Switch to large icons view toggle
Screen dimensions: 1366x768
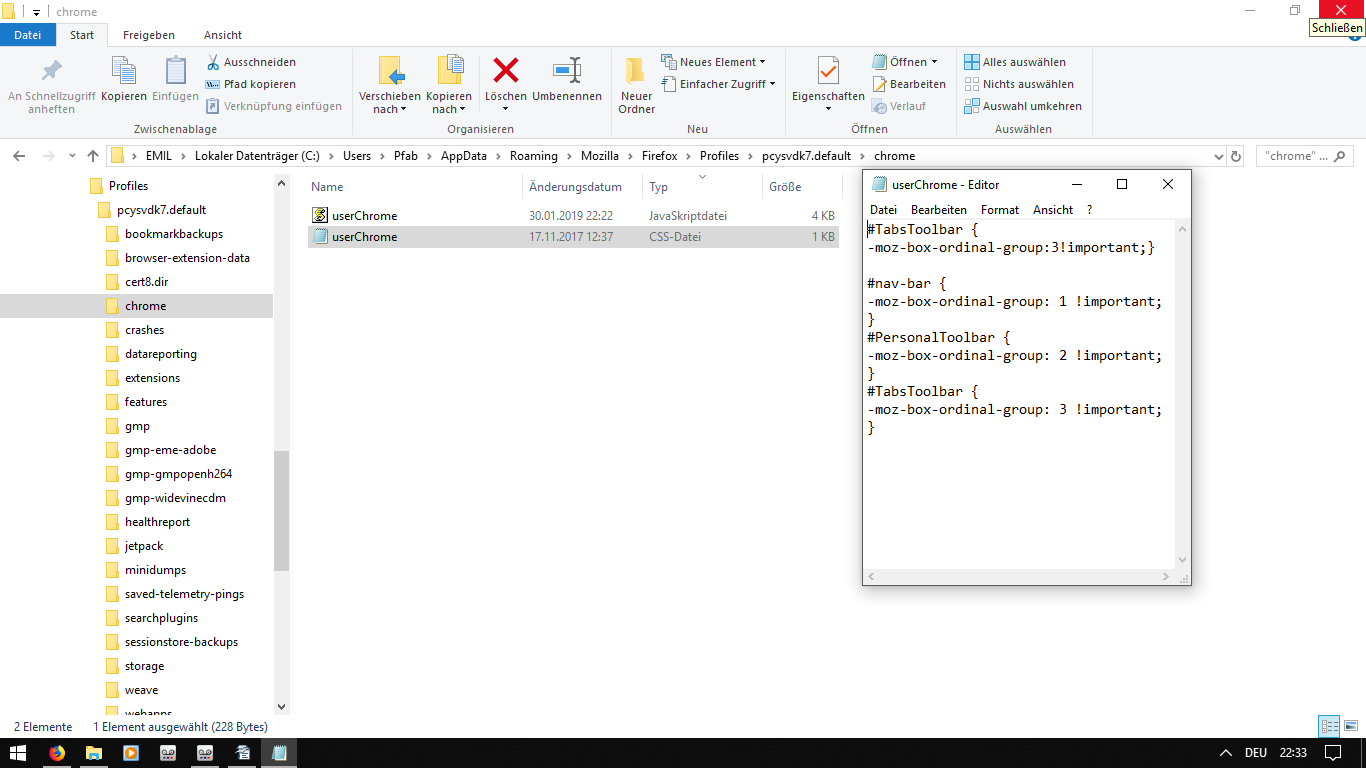click(1351, 727)
